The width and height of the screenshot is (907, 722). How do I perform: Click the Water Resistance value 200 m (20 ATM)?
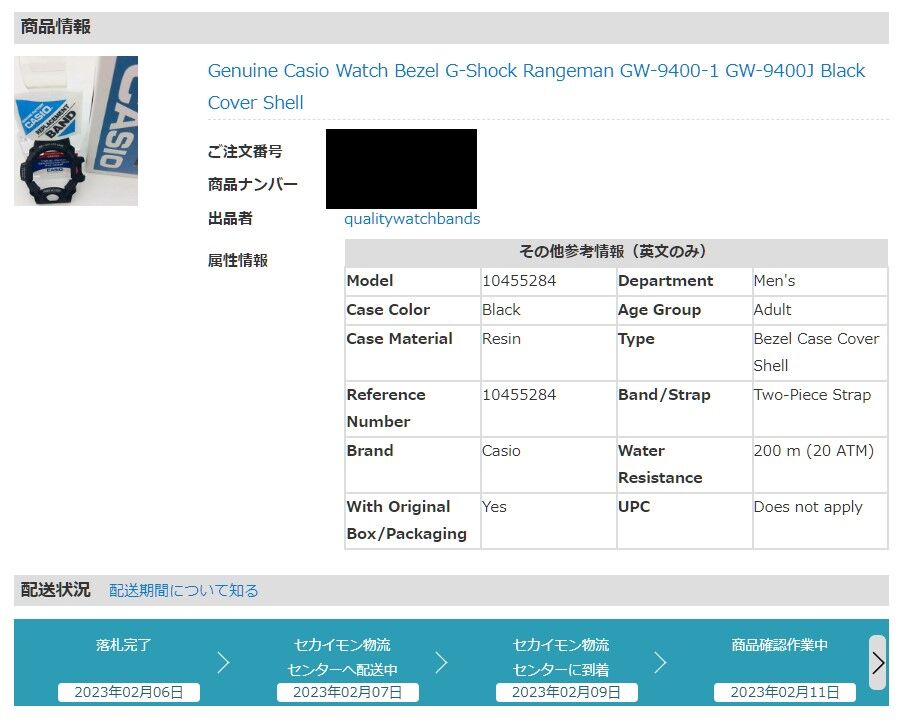coord(813,451)
